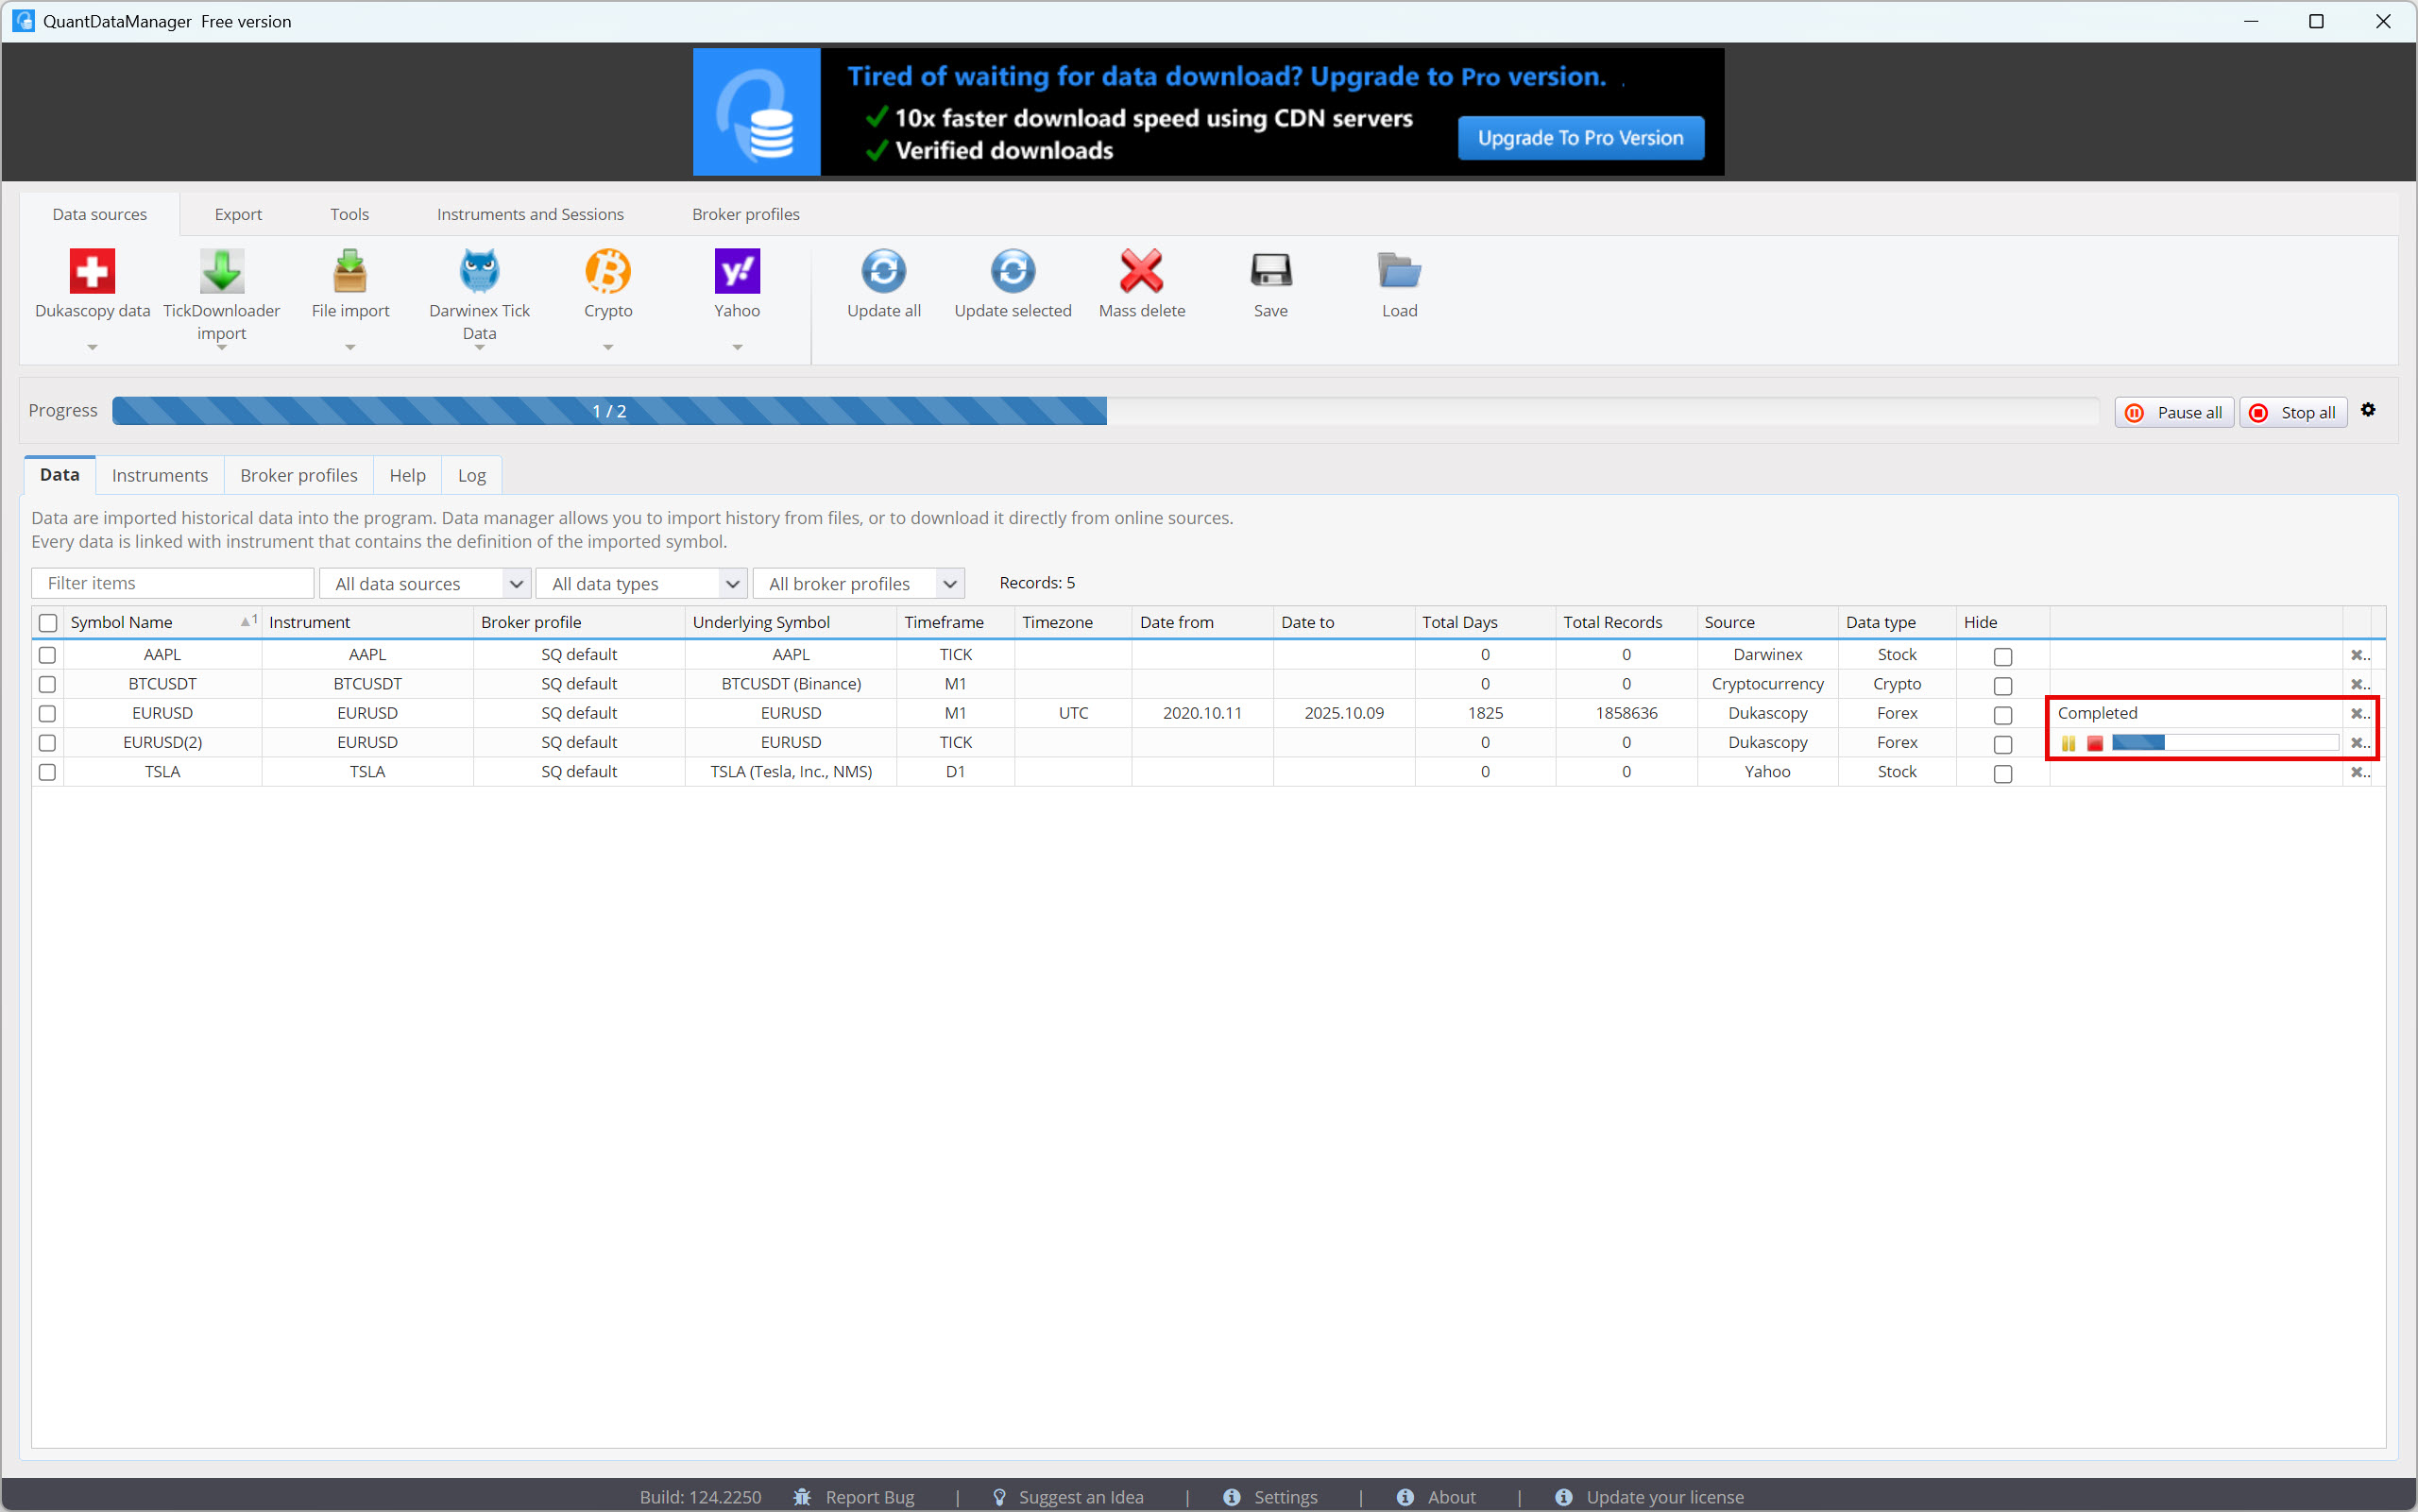Viewport: 2418px width, 1512px height.
Task: Check the AAPL row selection checkbox
Action: click(x=47, y=655)
